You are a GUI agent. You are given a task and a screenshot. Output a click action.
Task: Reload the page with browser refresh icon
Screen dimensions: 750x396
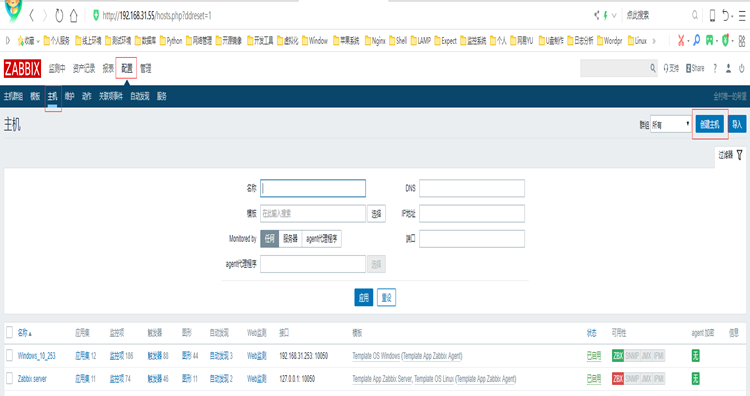tap(59, 16)
